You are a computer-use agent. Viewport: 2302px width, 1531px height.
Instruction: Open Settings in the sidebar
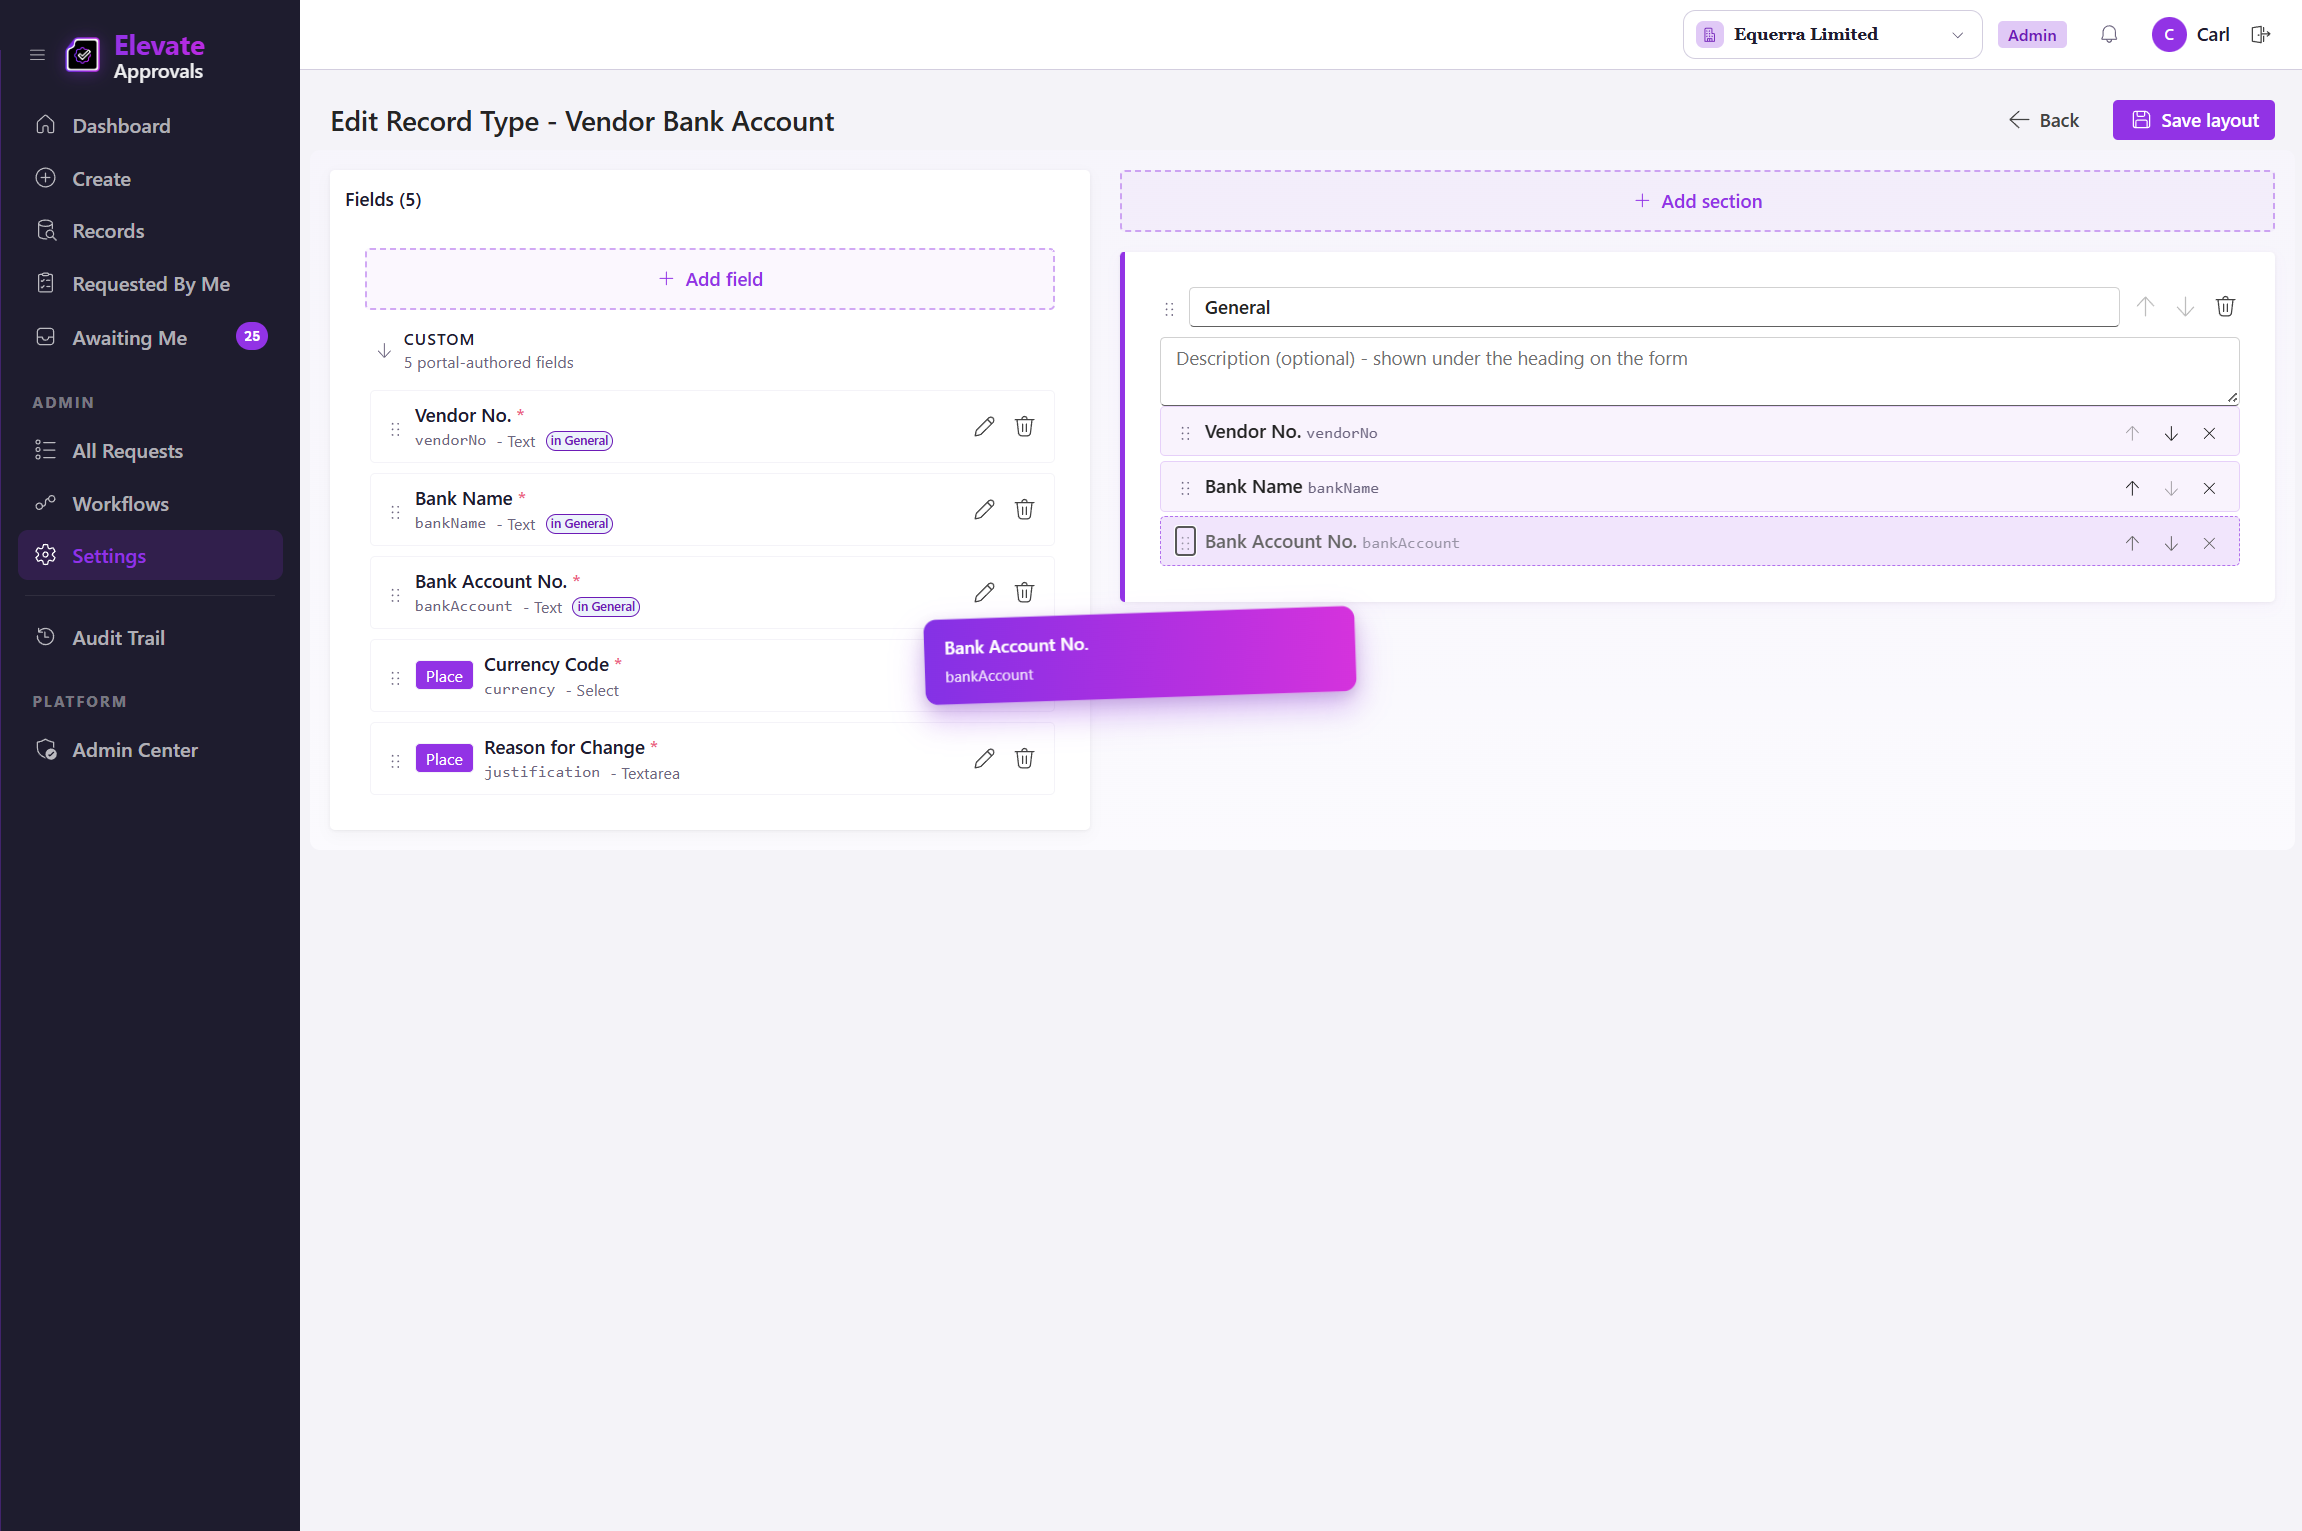(150, 556)
